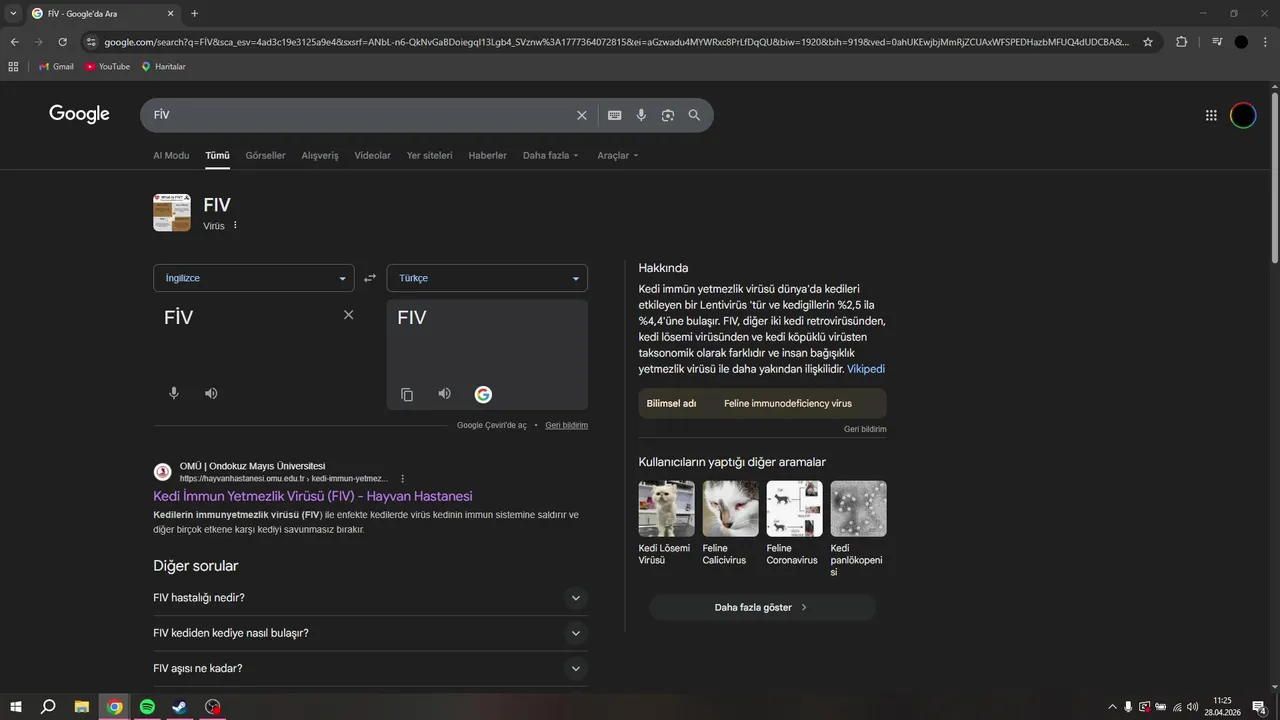
Task: Click Google Çeviri'de aç link
Action: 491,425
